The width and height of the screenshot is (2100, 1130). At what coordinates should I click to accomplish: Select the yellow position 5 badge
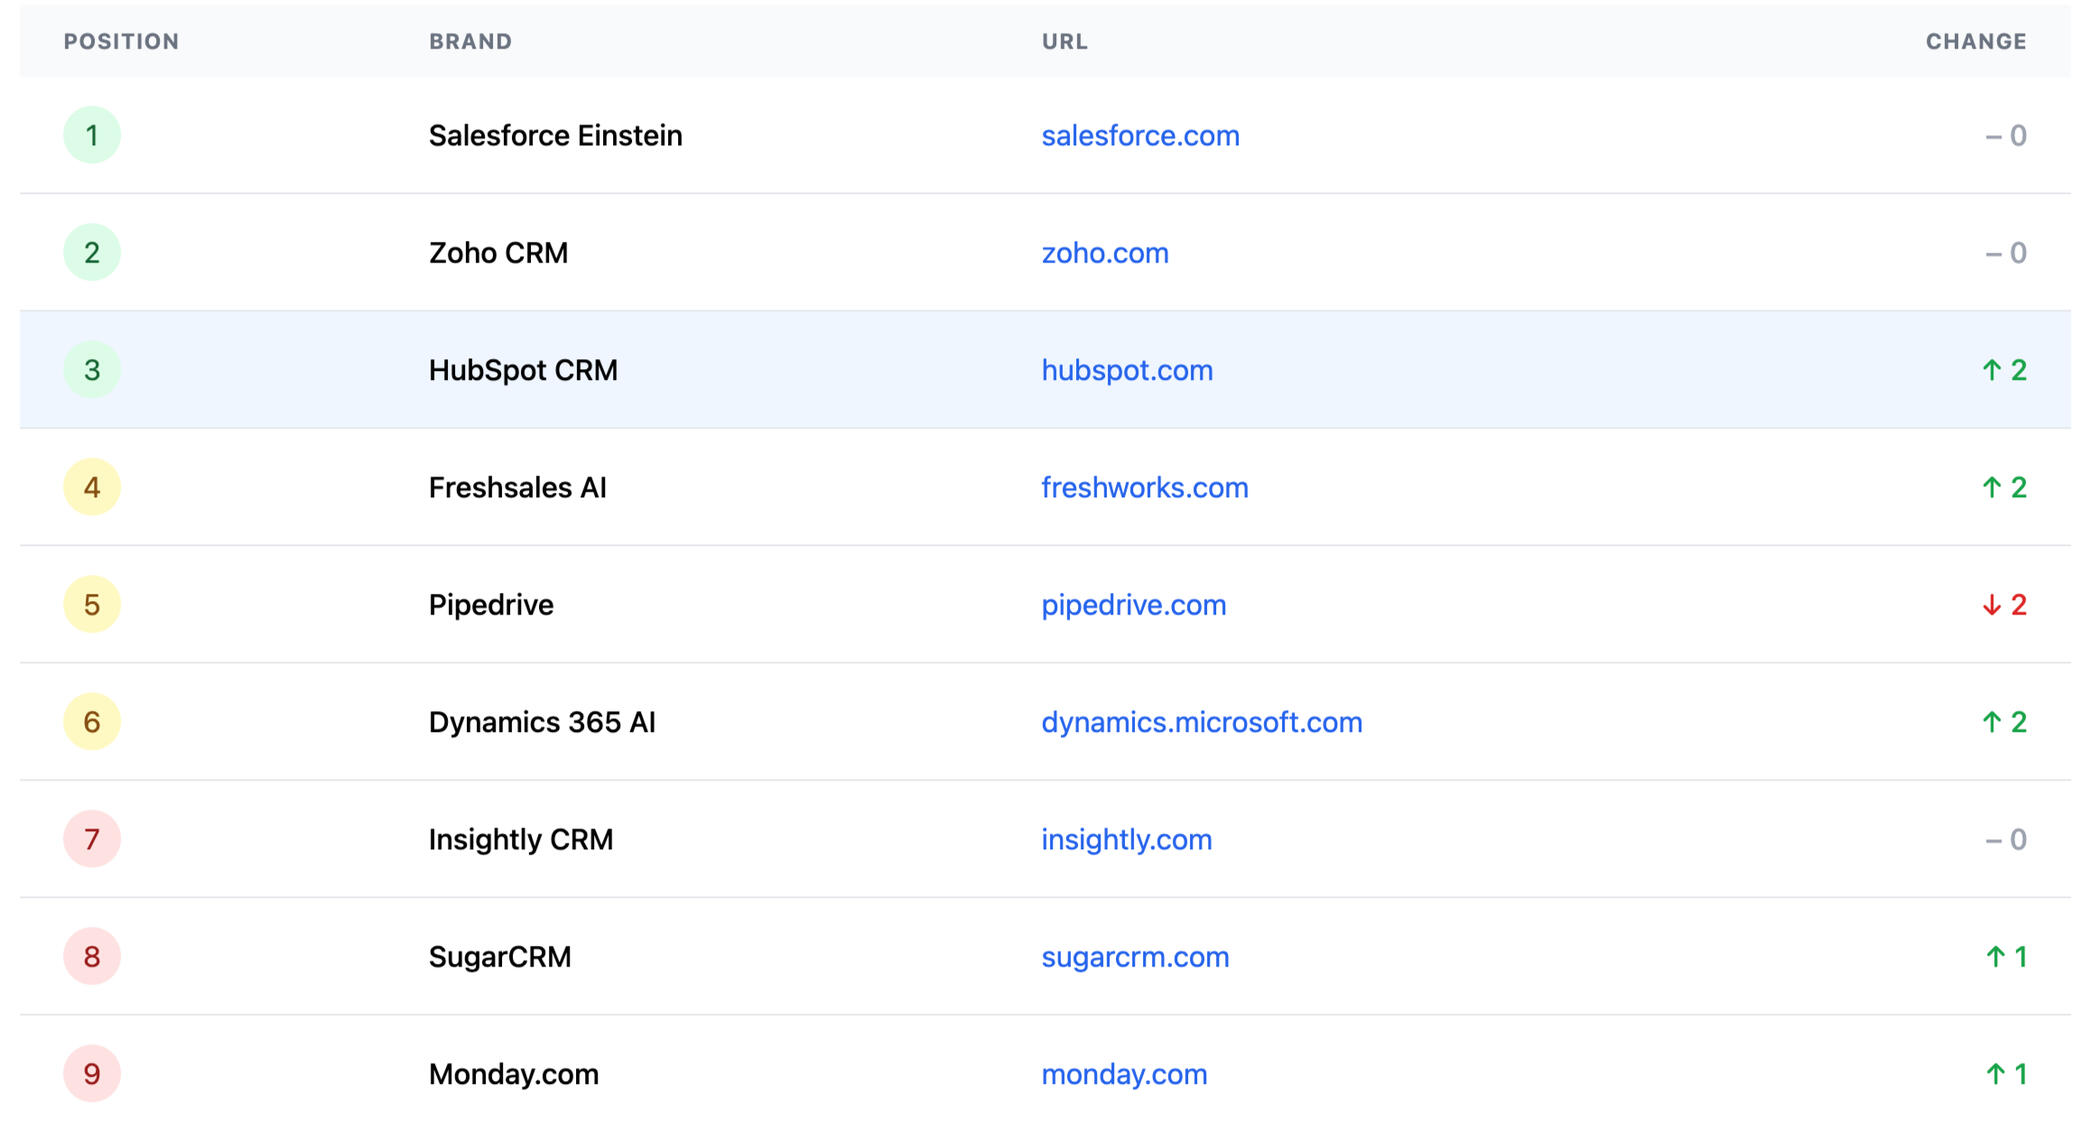tap(92, 604)
